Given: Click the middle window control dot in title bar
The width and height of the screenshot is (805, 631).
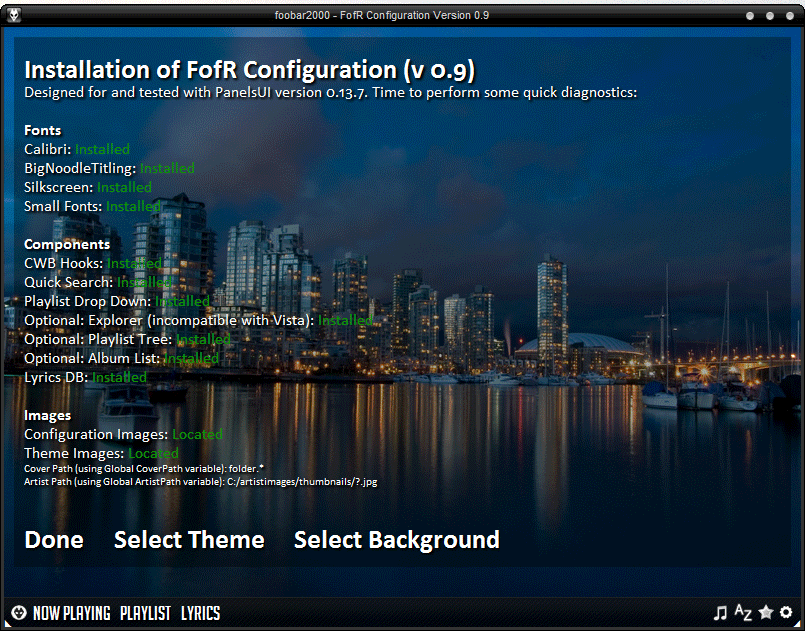Looking at the screenshot, I should 770,16.
